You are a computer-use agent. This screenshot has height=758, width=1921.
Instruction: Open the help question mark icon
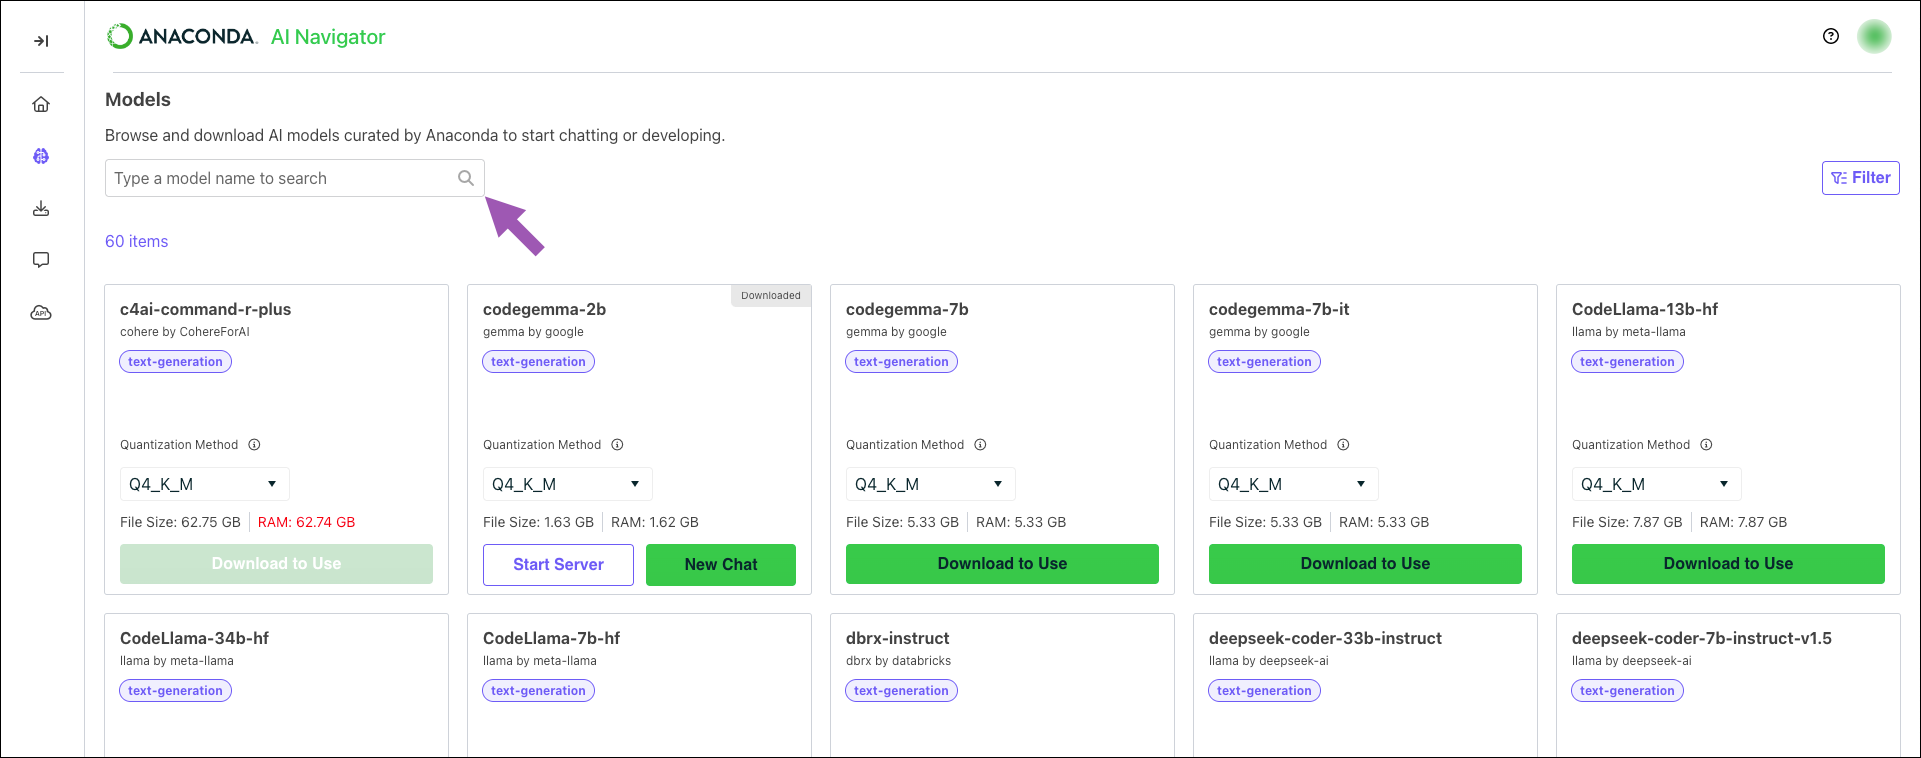click(1831, 36)
